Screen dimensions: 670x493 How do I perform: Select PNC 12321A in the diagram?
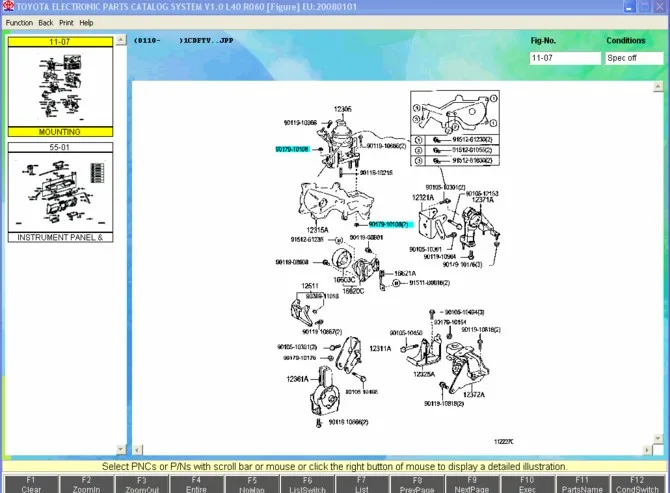pyautogui.click(x=423, y=197)
